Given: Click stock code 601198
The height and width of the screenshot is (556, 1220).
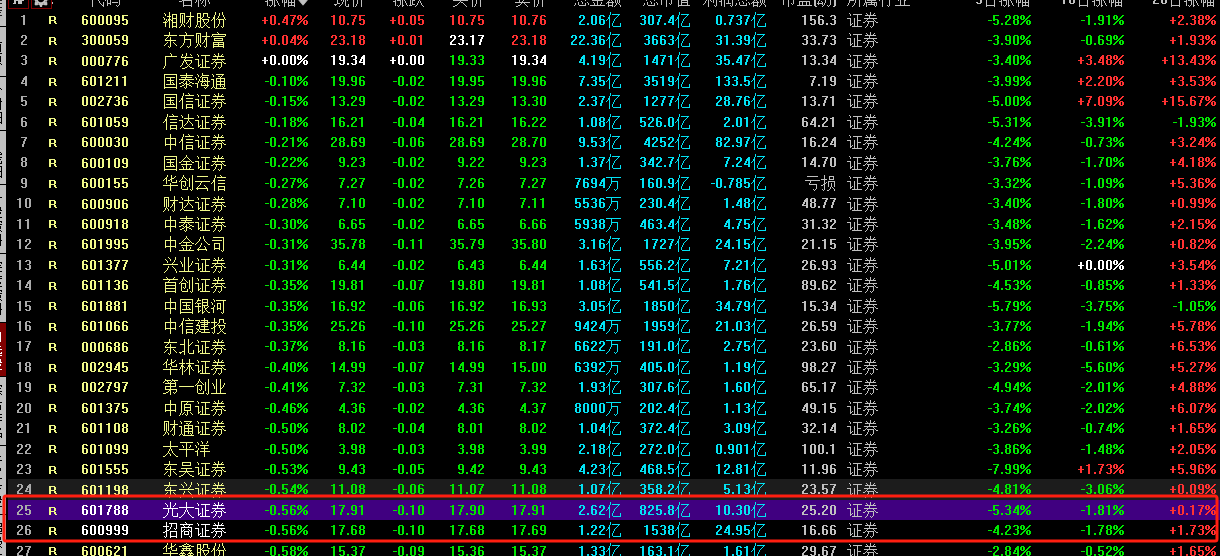Looking at the screenshot, I should (x=105, y=489).
